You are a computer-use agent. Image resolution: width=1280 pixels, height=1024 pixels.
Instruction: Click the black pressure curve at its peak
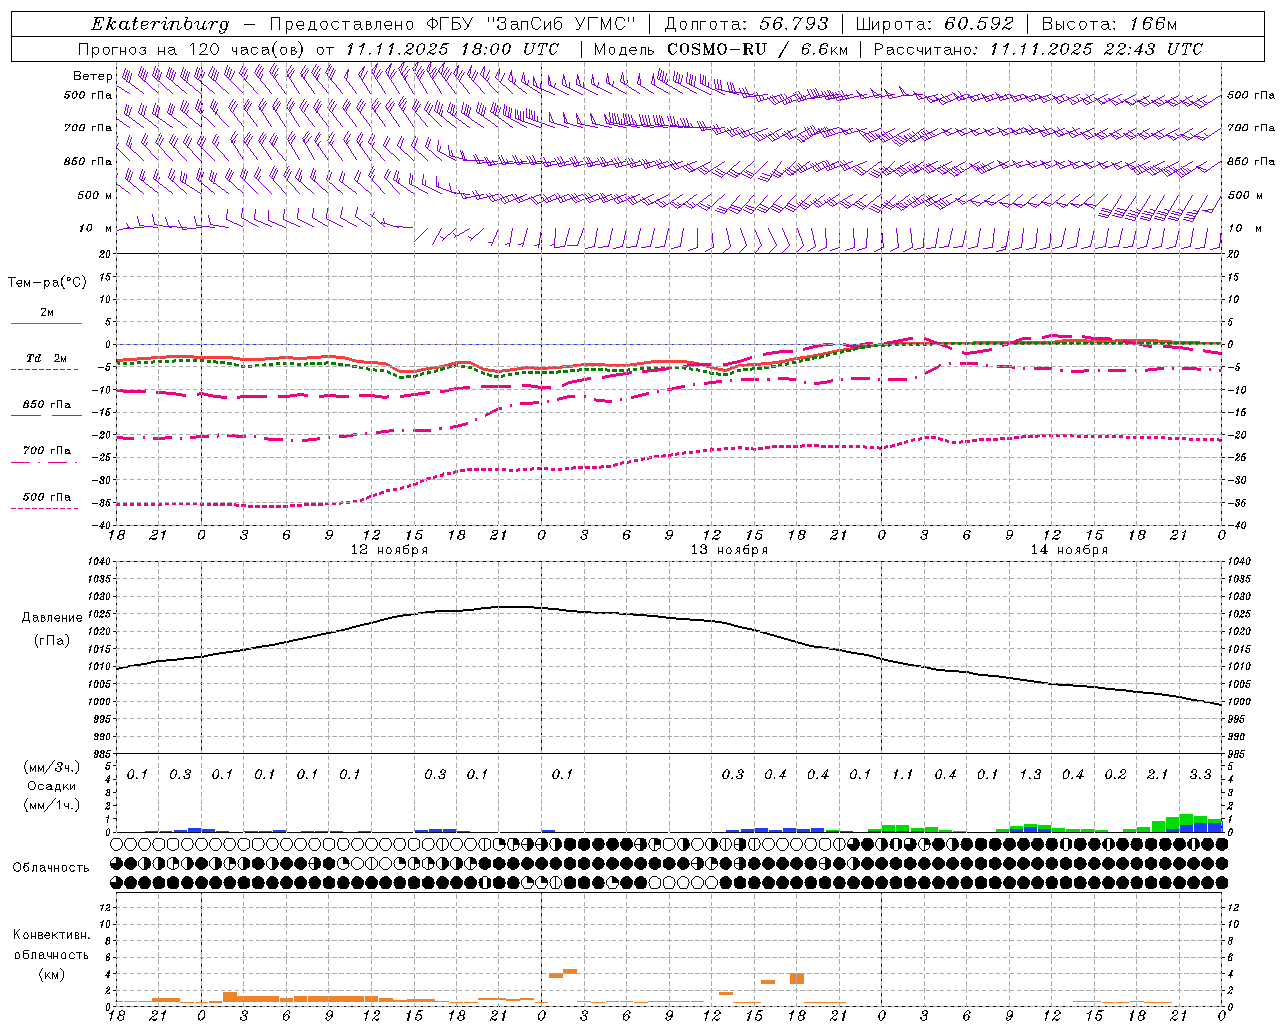coord(512,607)
